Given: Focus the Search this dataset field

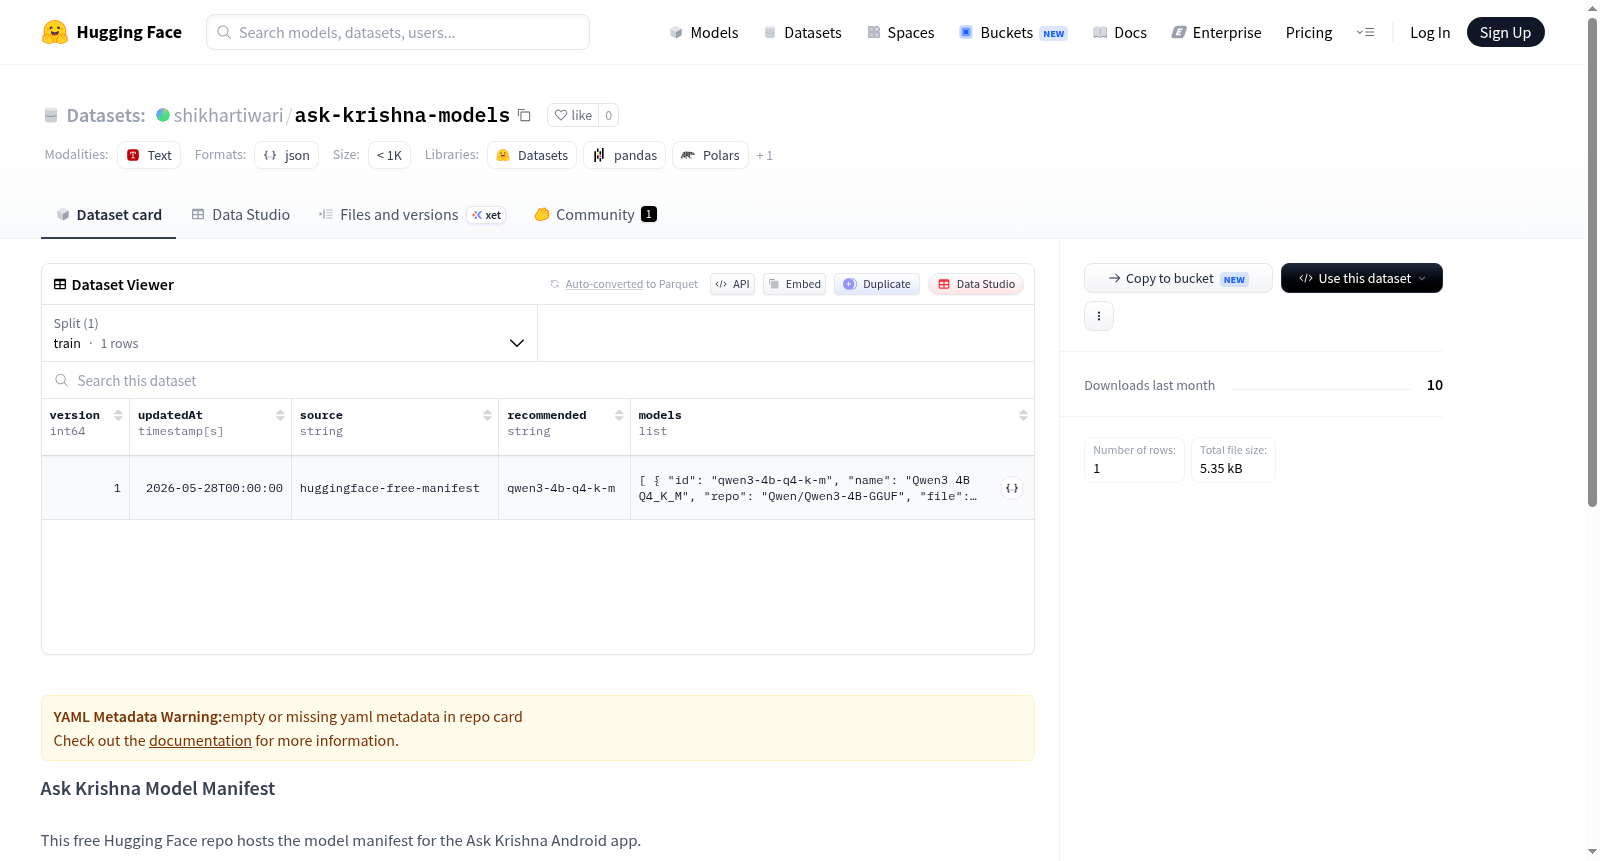Looking at the screenshot, I should pos(538,381).
